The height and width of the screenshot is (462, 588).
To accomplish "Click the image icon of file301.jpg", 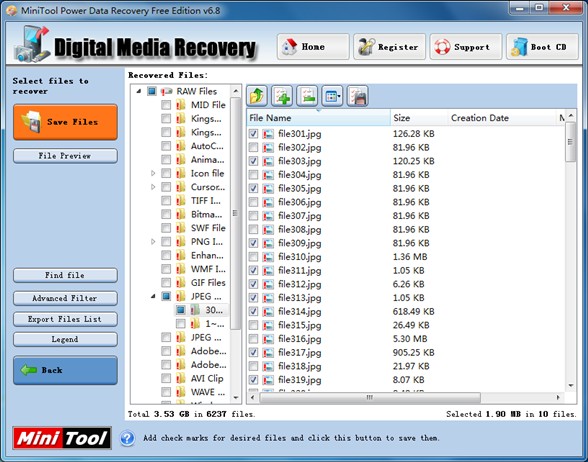I will 268,134.
